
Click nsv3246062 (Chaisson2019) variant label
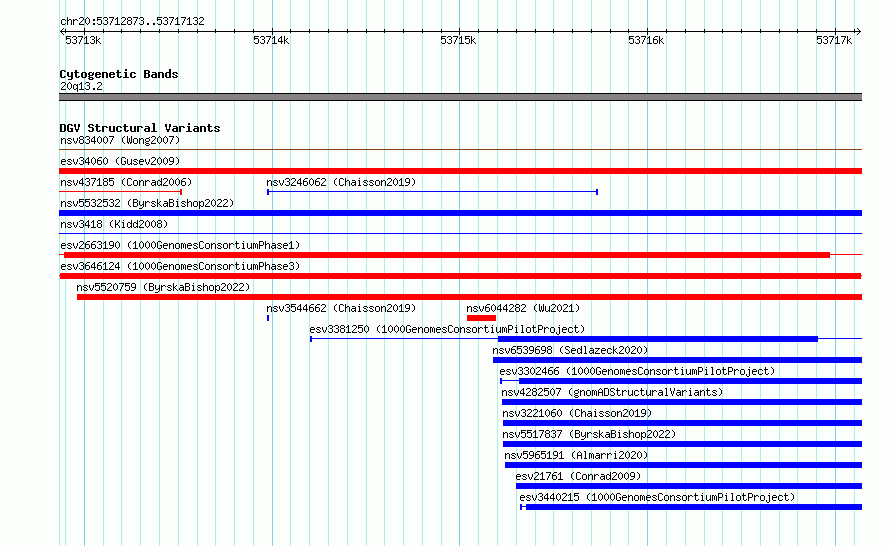(x=341, y=182)
